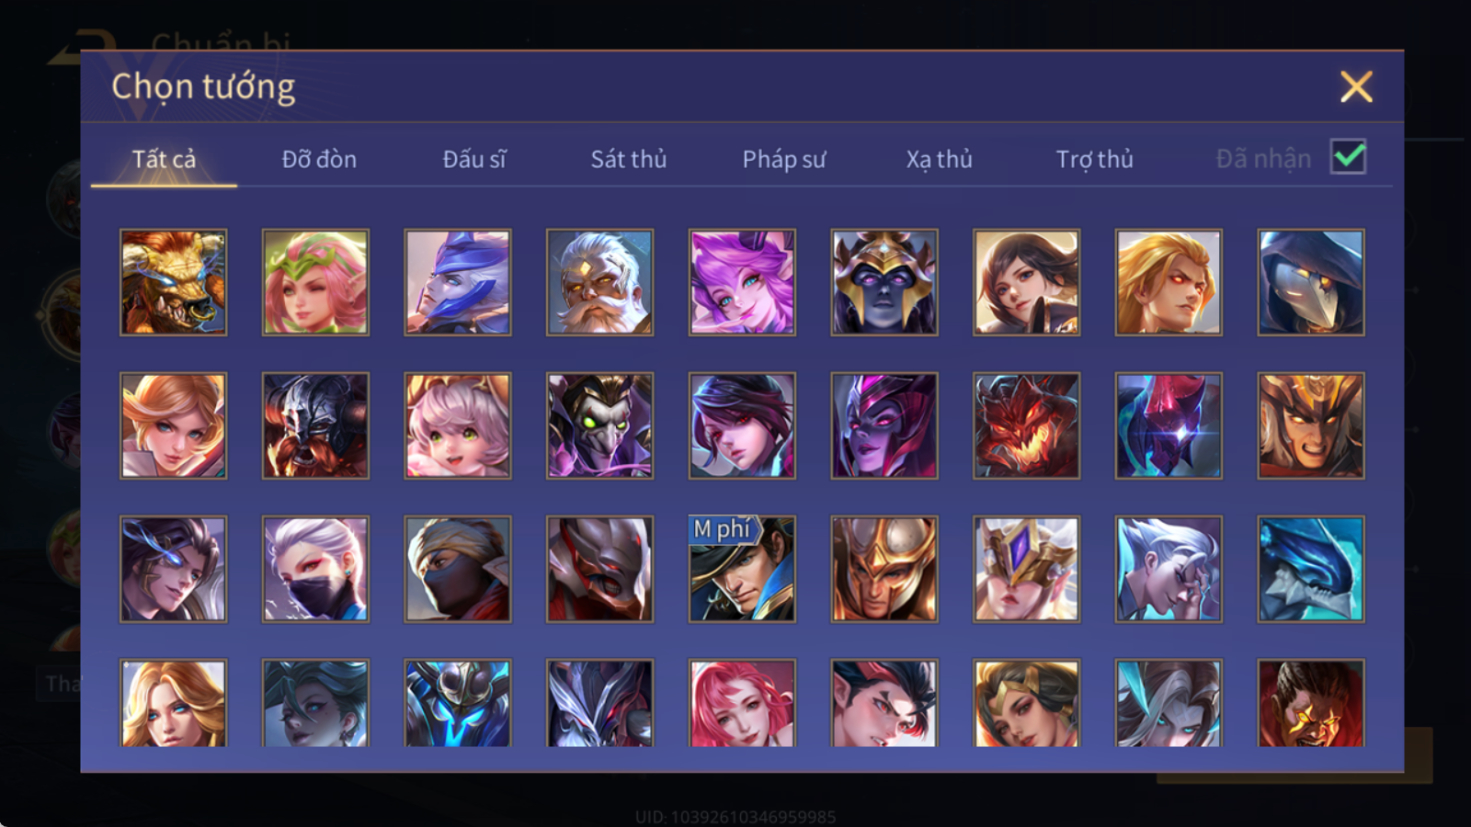The image size is (1471, 827).
Task: Switch to the Đỡ đòn tab
Action: coord(319,159)
